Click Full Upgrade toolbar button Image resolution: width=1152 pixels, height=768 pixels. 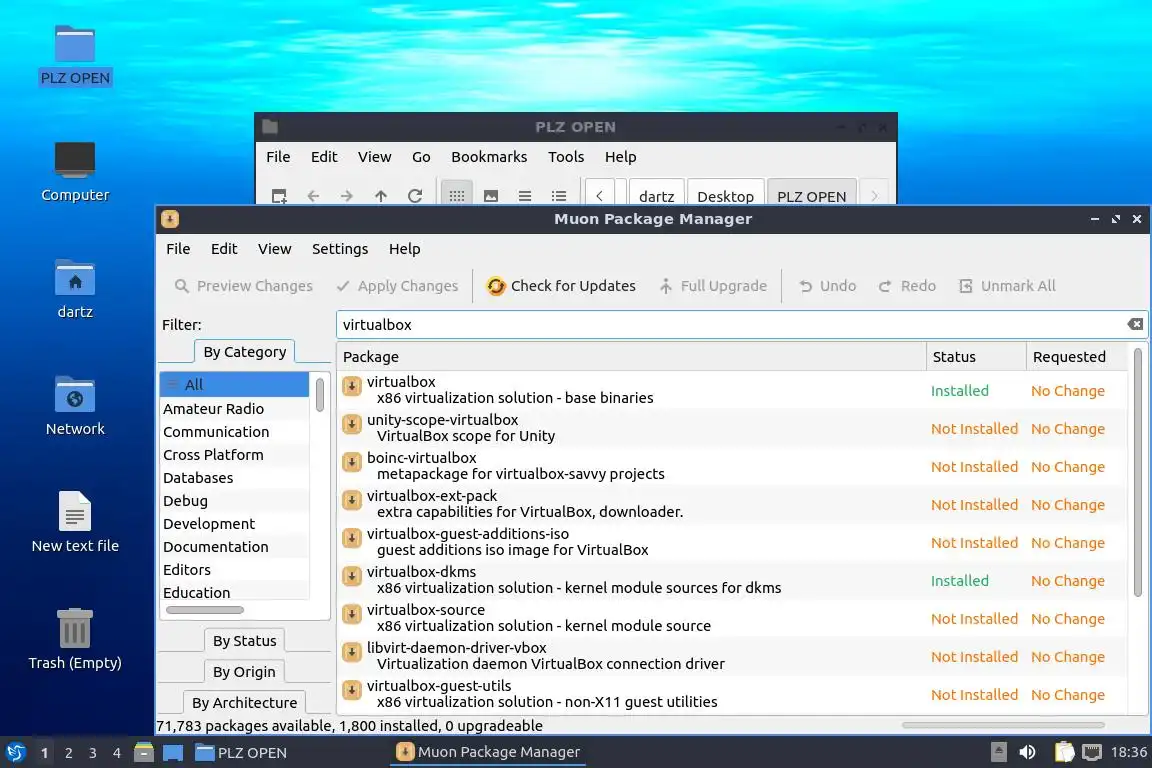[x=713, y=286]
